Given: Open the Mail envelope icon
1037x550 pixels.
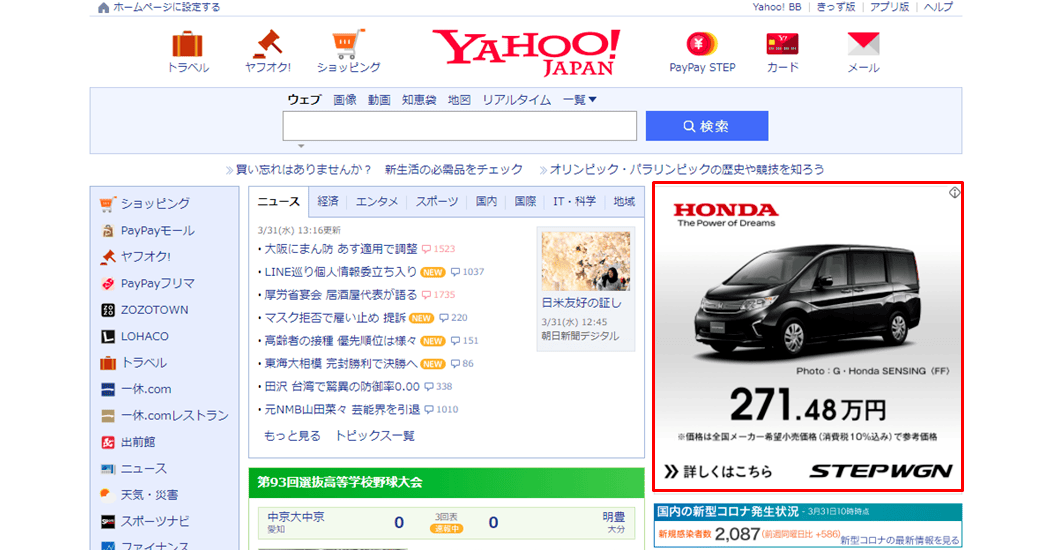Looking at the screenshot, I should click(x=863, y=44).
